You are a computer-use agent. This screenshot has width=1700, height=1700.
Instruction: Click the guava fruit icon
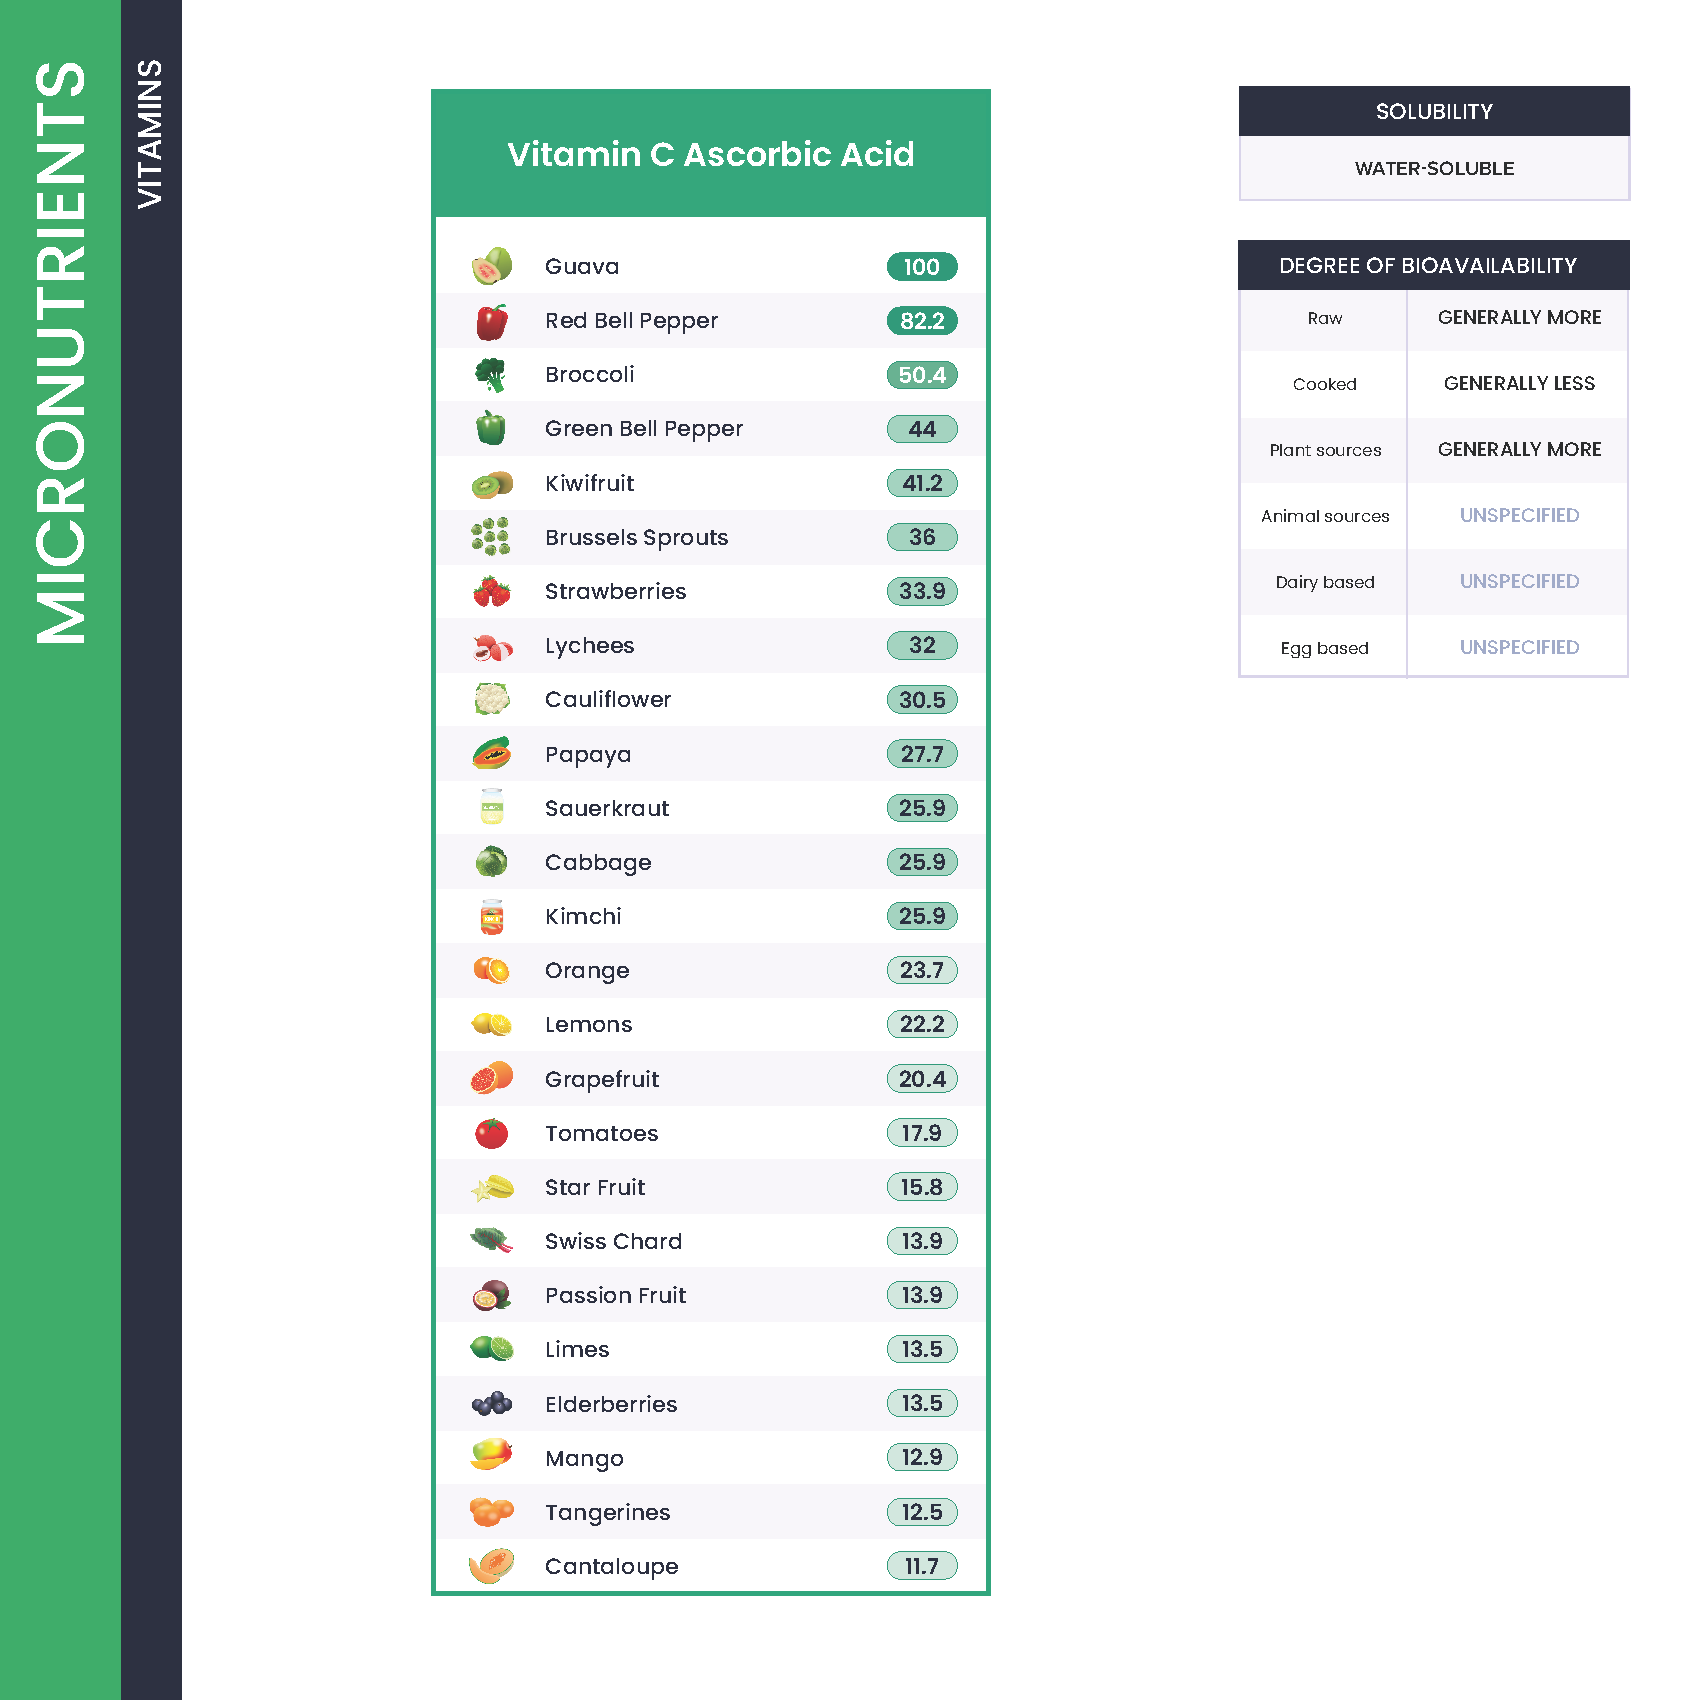tap(492, 266)
